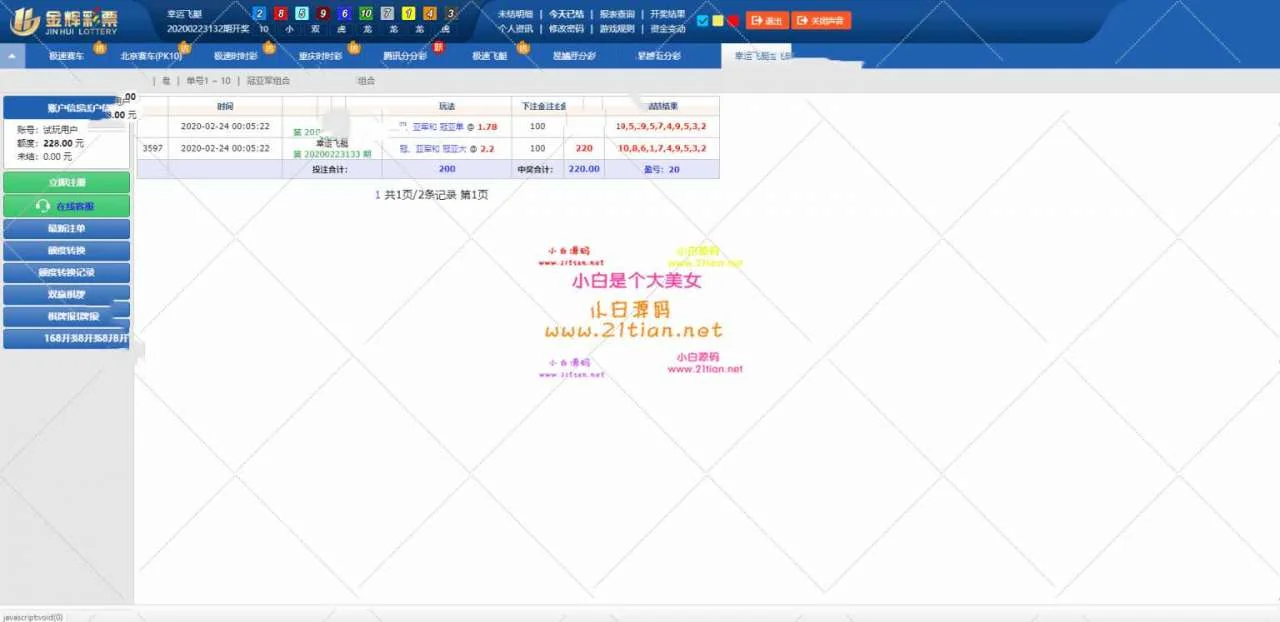1280x622 pixels.
Task: Expand the 账户信息 account panel header
Action: (x=66, y=107)
